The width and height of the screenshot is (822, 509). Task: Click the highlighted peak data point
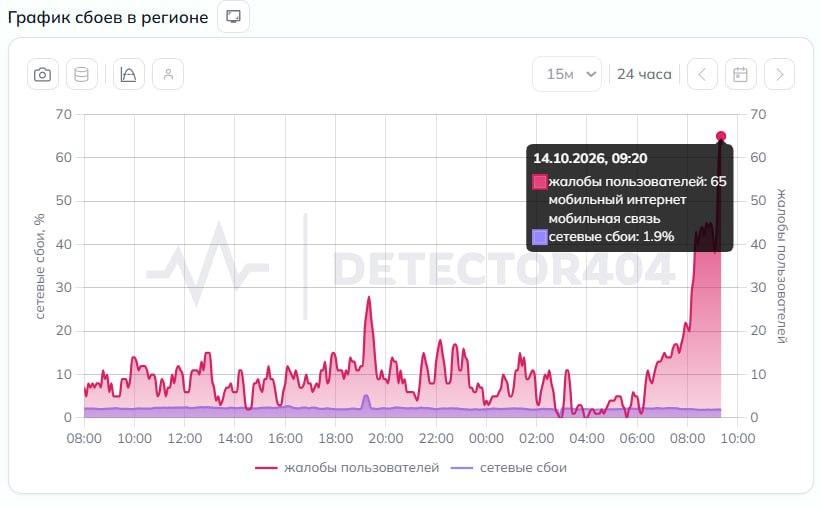coord(721,136)
